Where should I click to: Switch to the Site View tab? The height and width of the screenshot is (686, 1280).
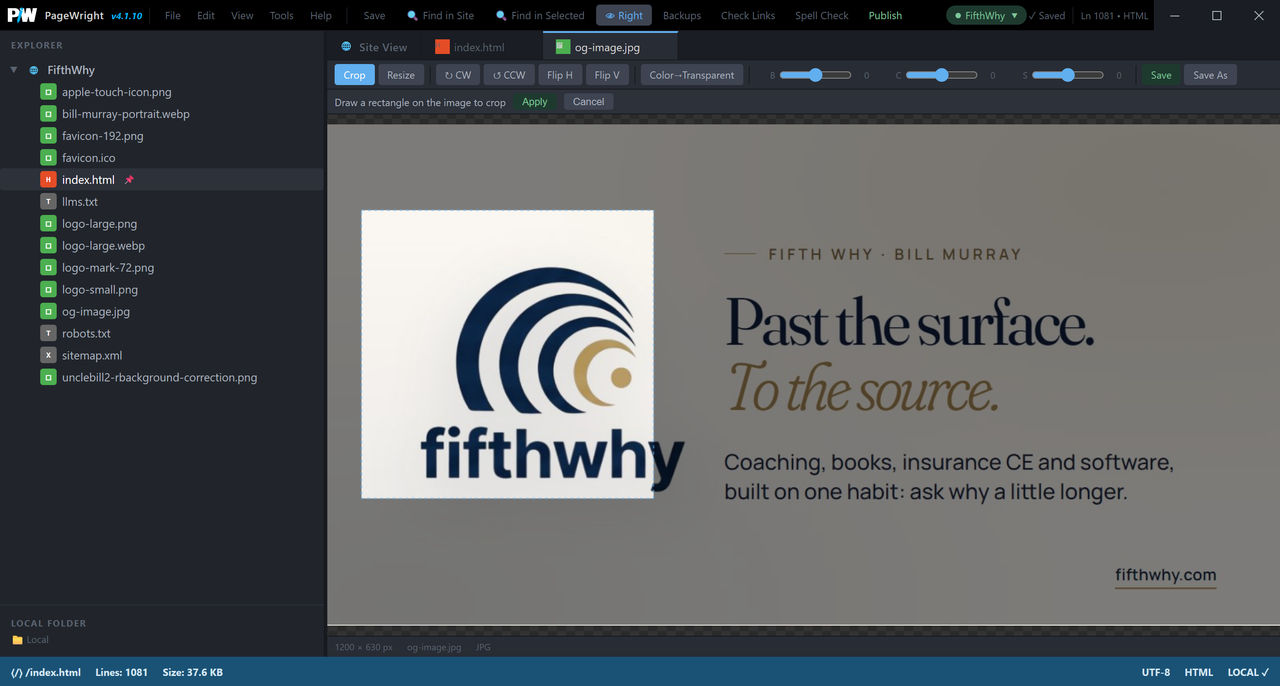[x=374, y=47]
